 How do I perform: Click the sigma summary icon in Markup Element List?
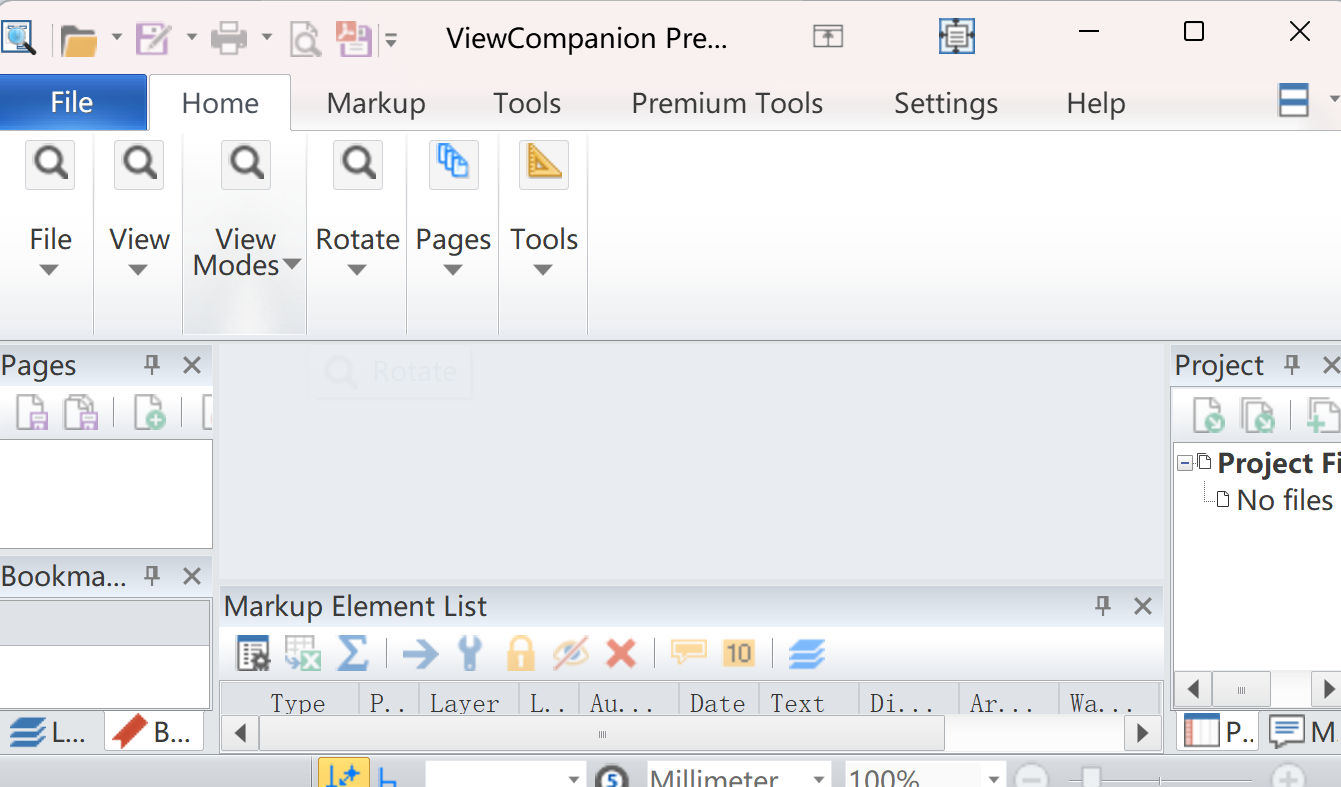coord(352,654)
